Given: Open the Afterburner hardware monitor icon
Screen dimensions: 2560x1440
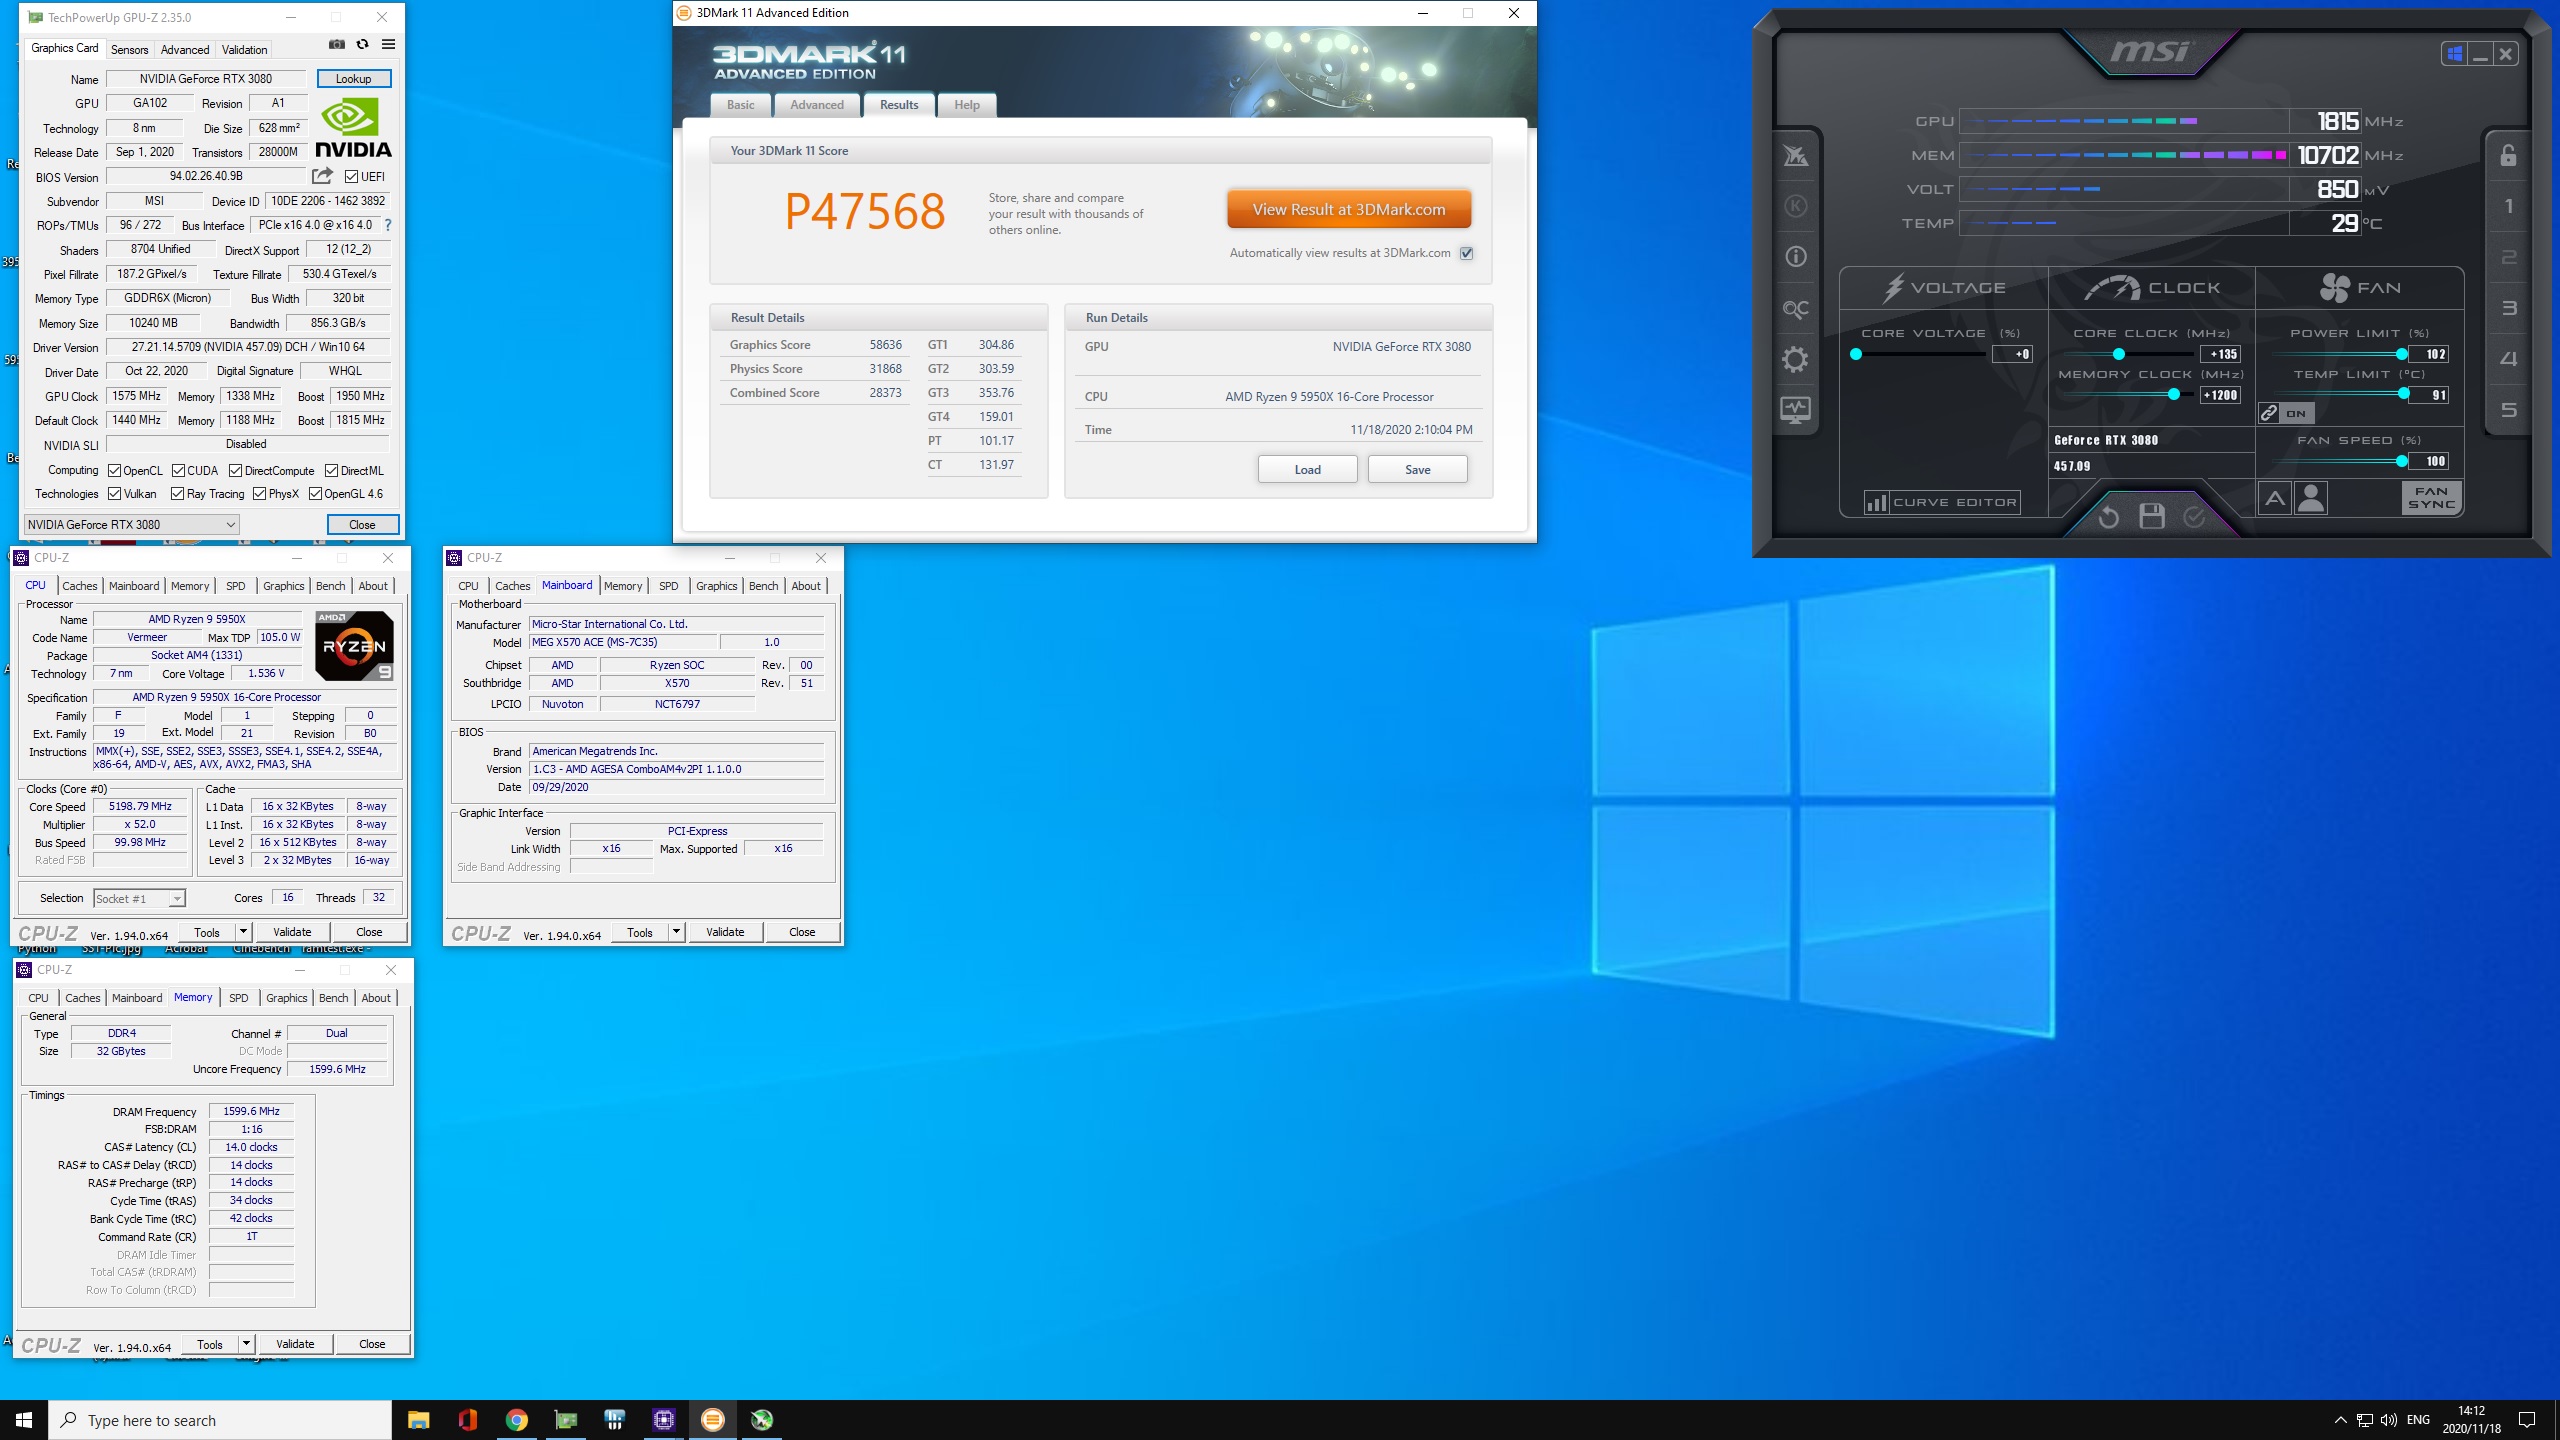Looking at the screenshot, I should (x=1796, y=410).
